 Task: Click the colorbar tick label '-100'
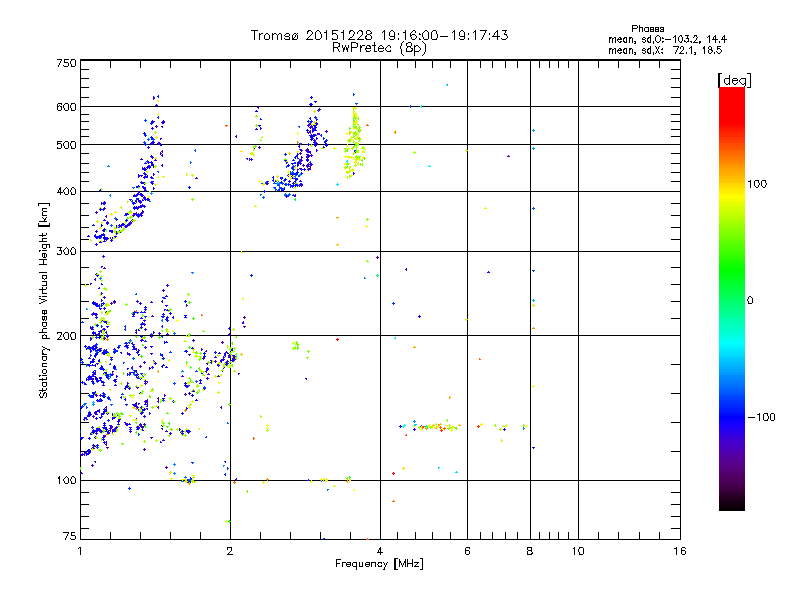pyautogui.click(x=761, y=417)
